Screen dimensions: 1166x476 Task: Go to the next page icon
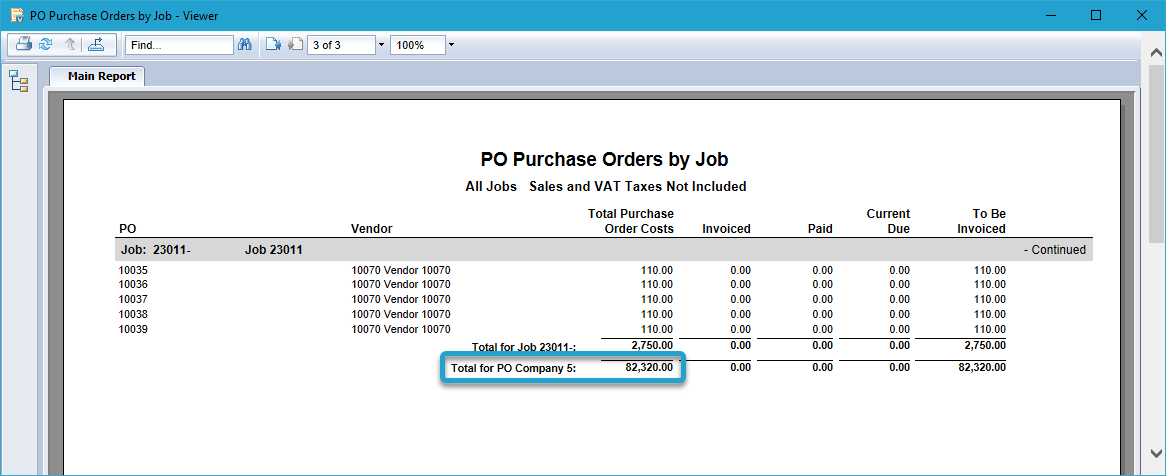click(x=273, y=45)
